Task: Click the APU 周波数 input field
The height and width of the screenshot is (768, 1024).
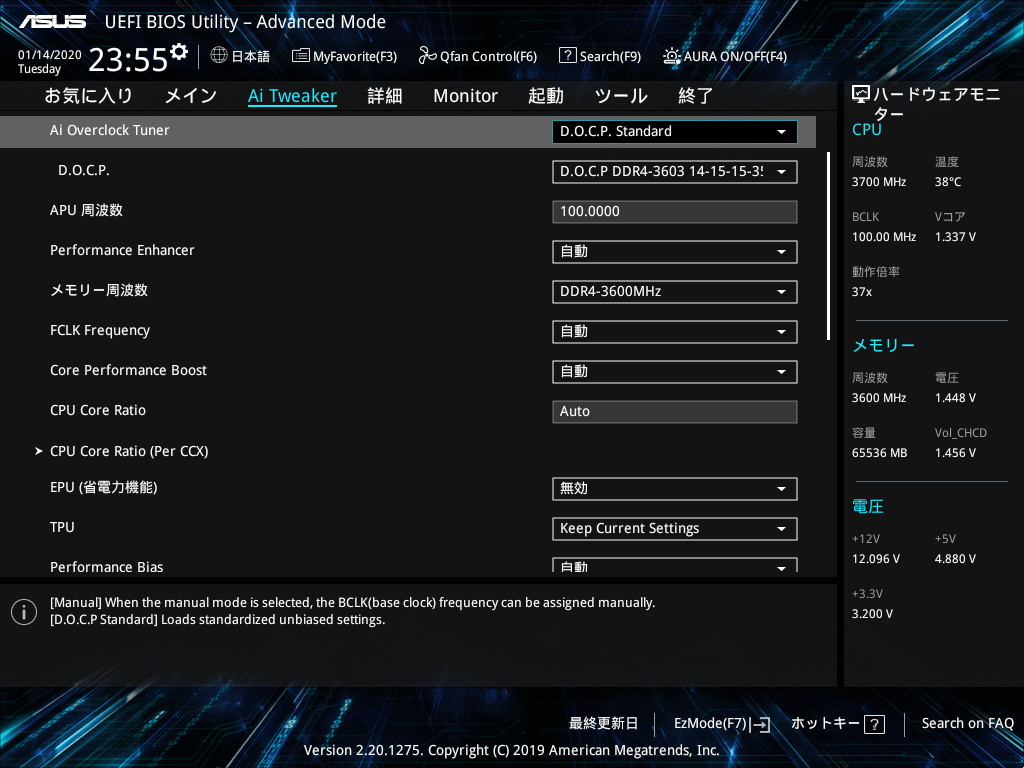Action: 675,212
